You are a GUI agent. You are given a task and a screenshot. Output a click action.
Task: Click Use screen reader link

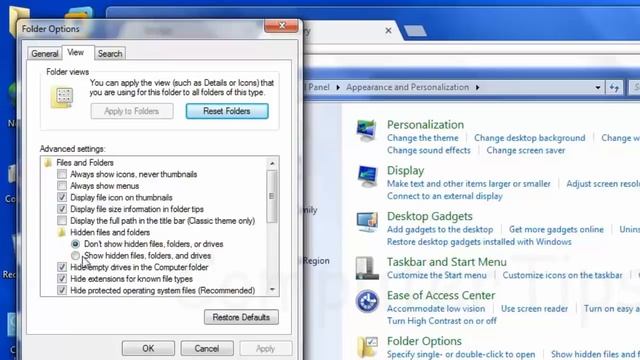pos(534,309)
